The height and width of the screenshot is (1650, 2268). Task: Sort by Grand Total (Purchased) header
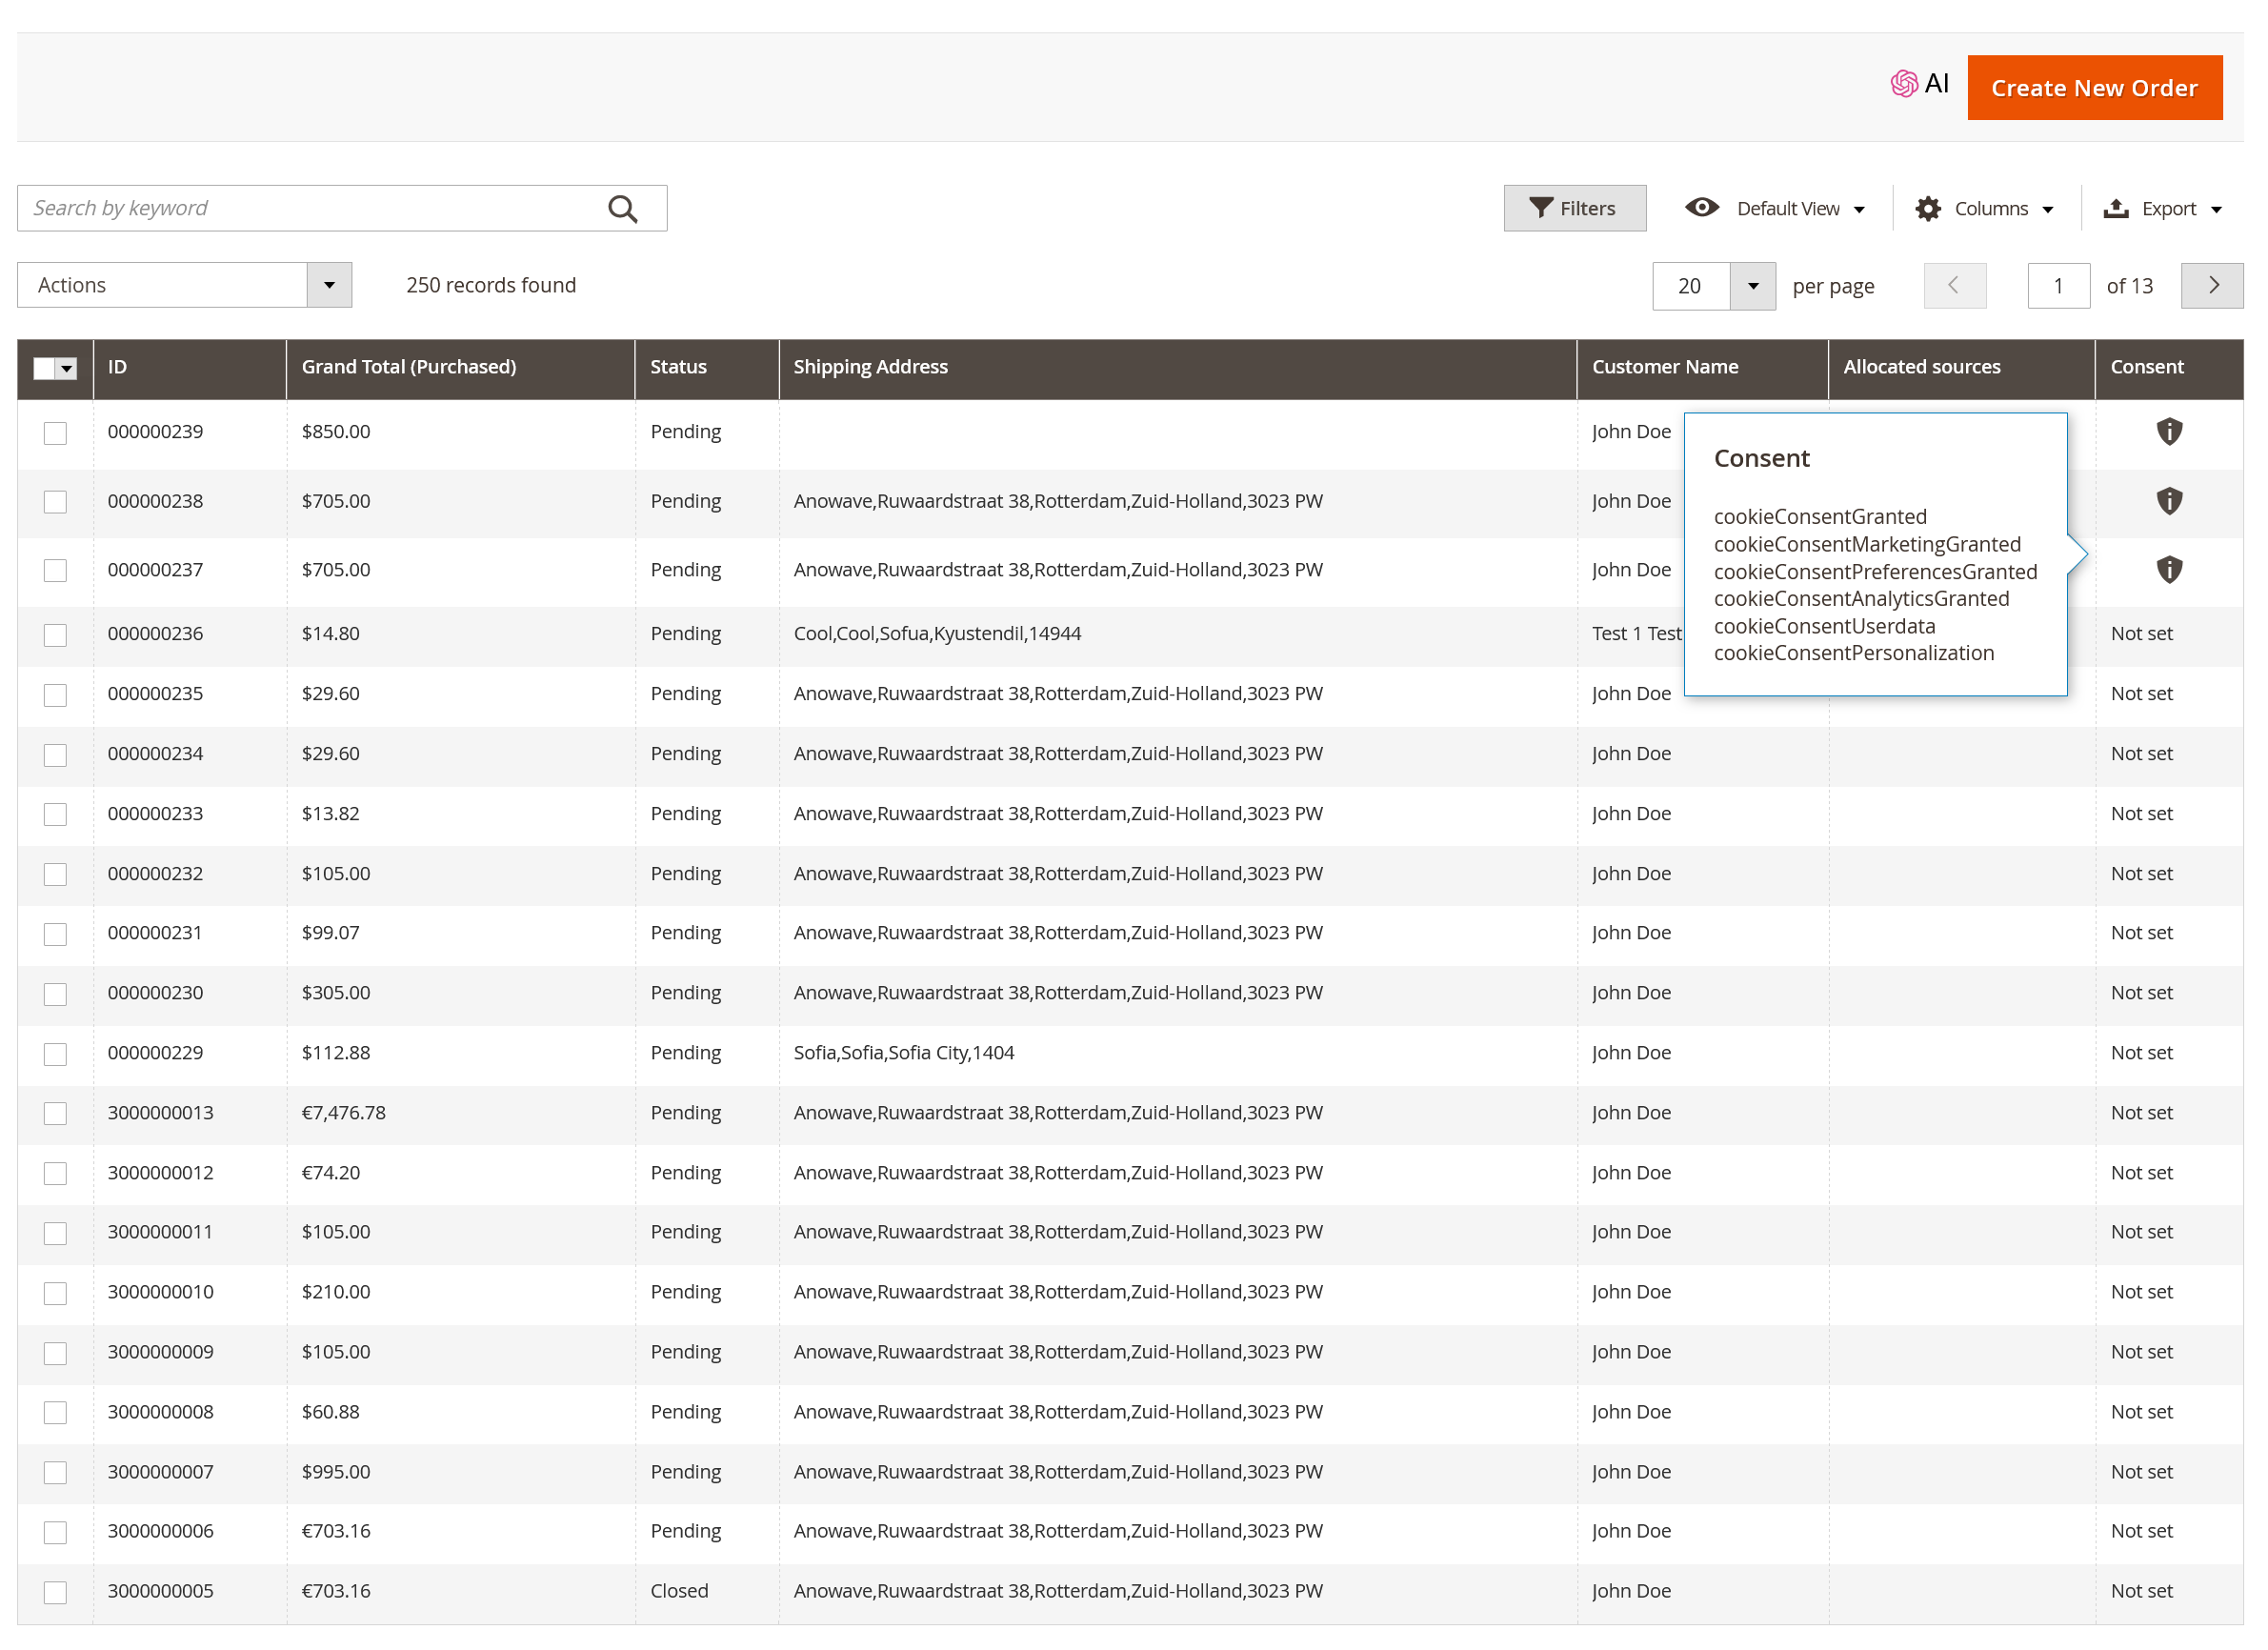pyautogui.click(x=461, y=367)
